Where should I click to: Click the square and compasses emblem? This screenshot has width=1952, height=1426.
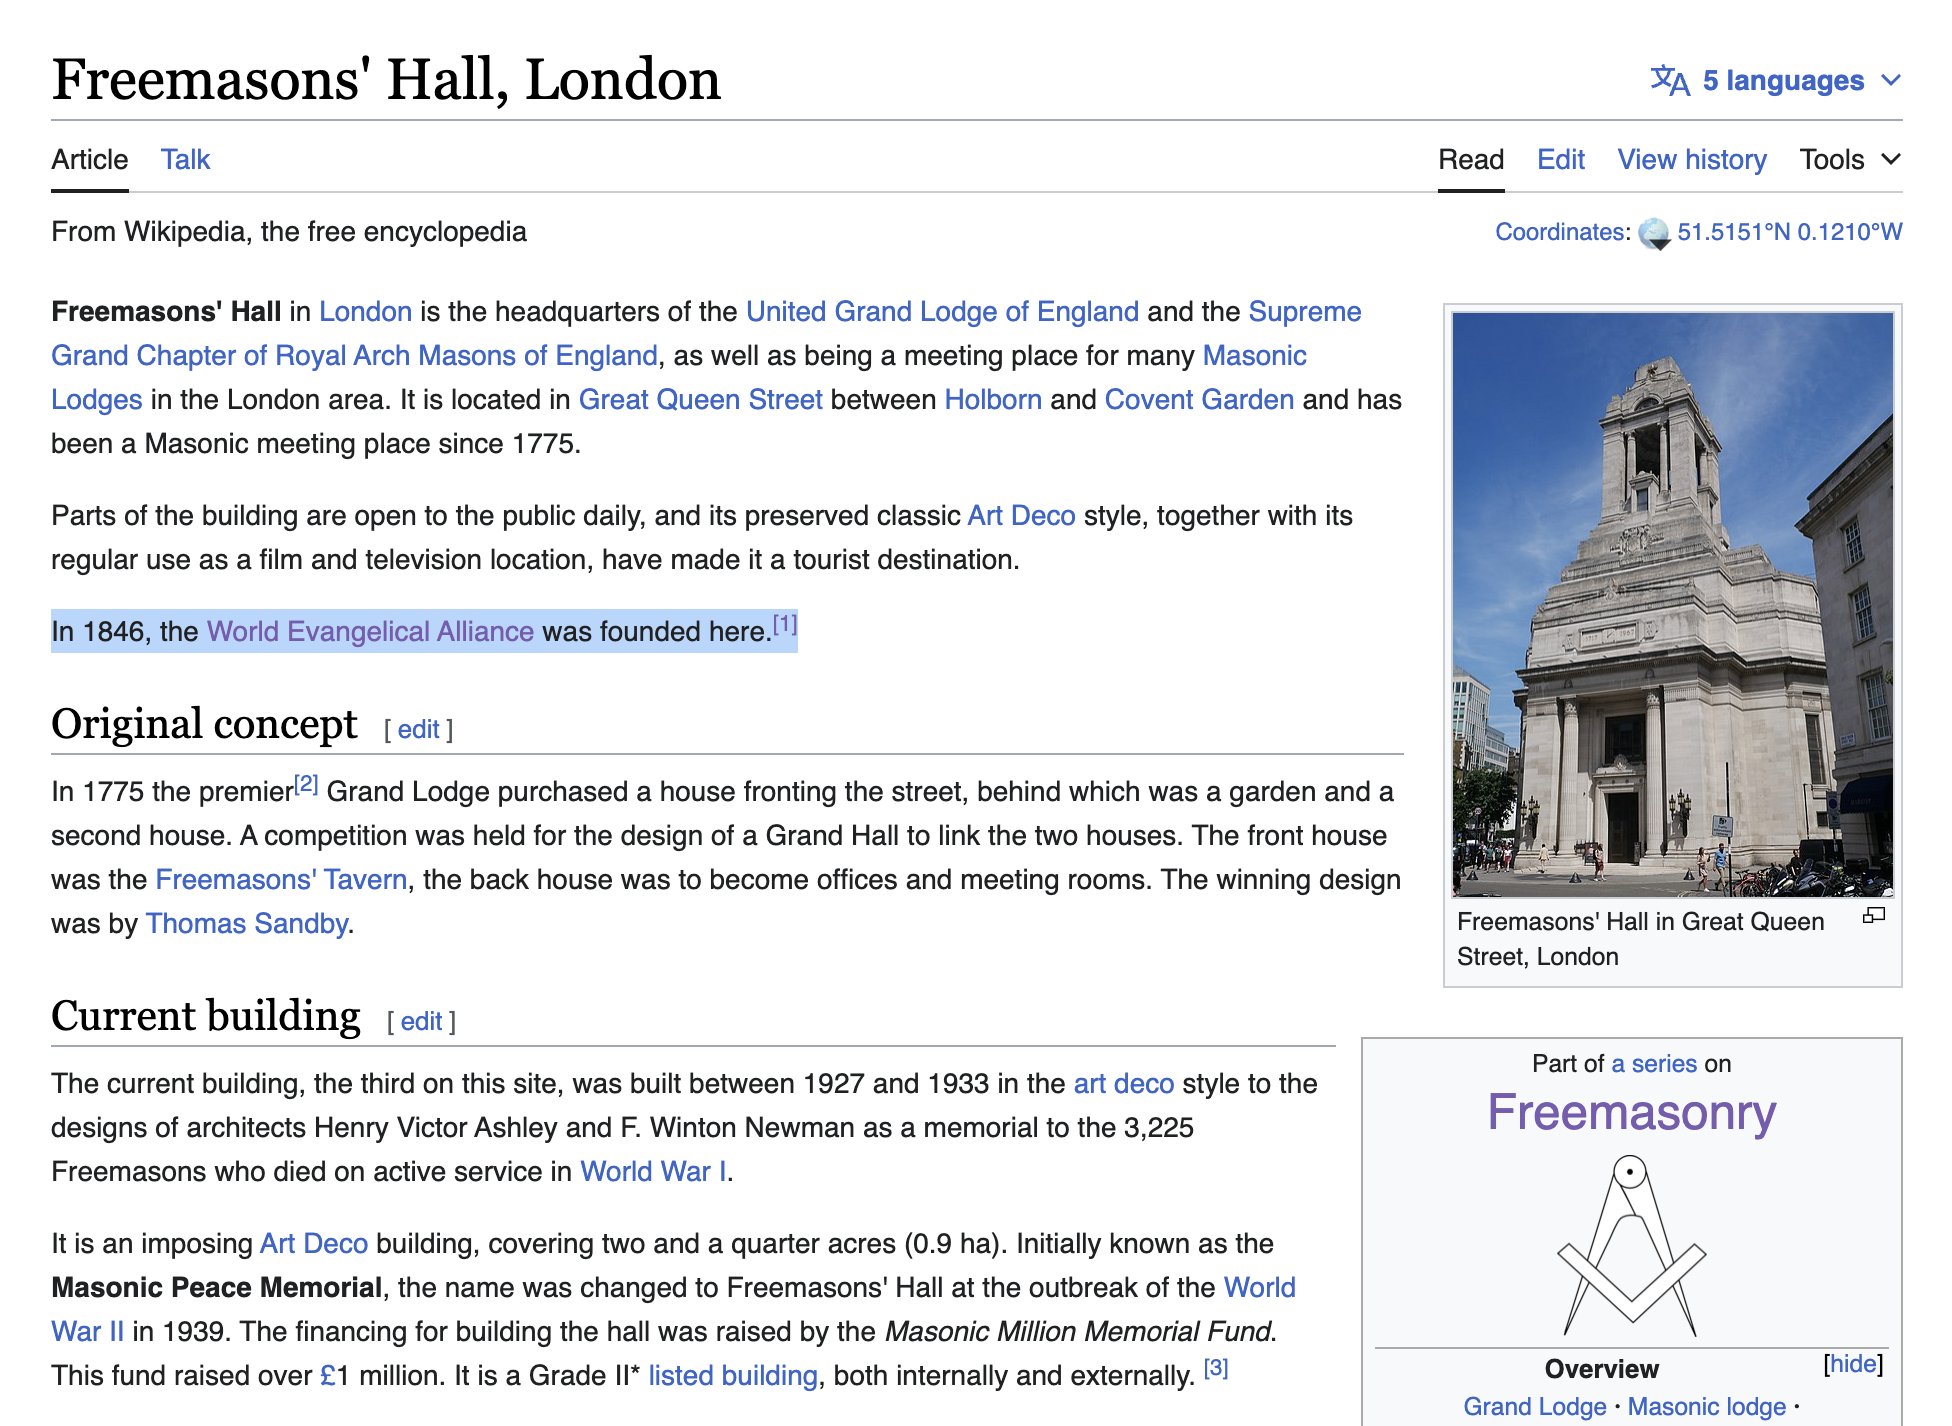point(1632,1245)
